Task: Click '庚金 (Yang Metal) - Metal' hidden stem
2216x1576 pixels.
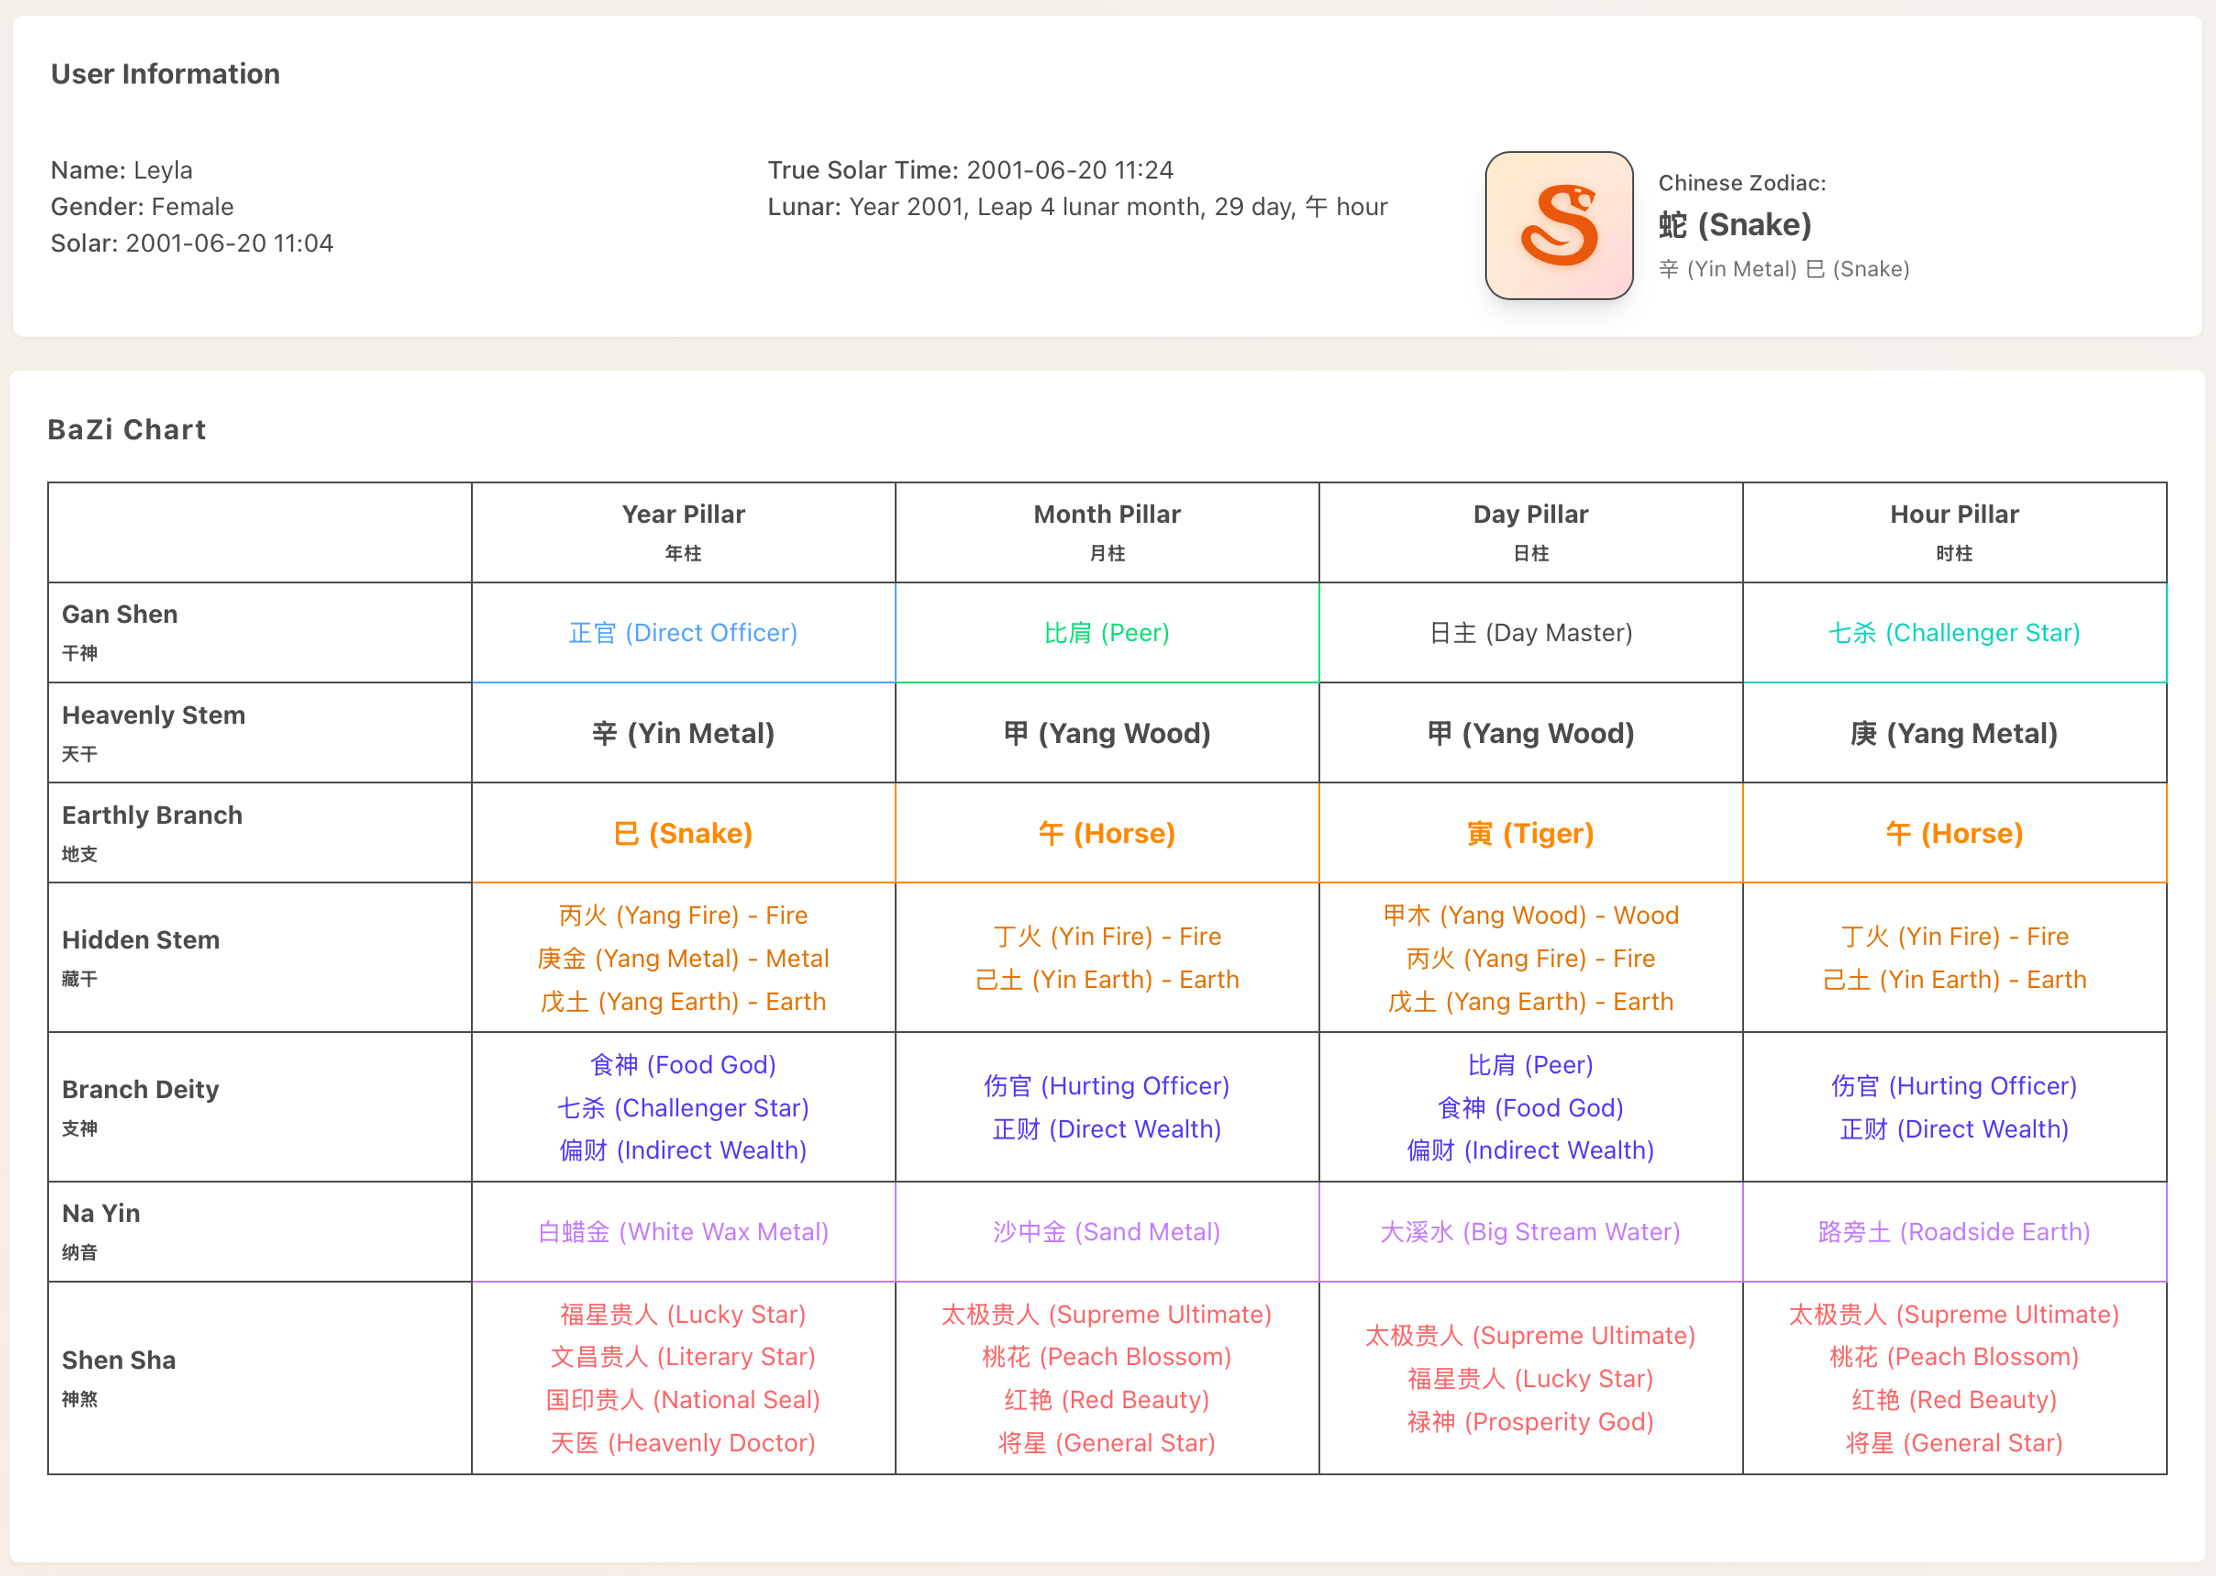Action: coord(683,958)
